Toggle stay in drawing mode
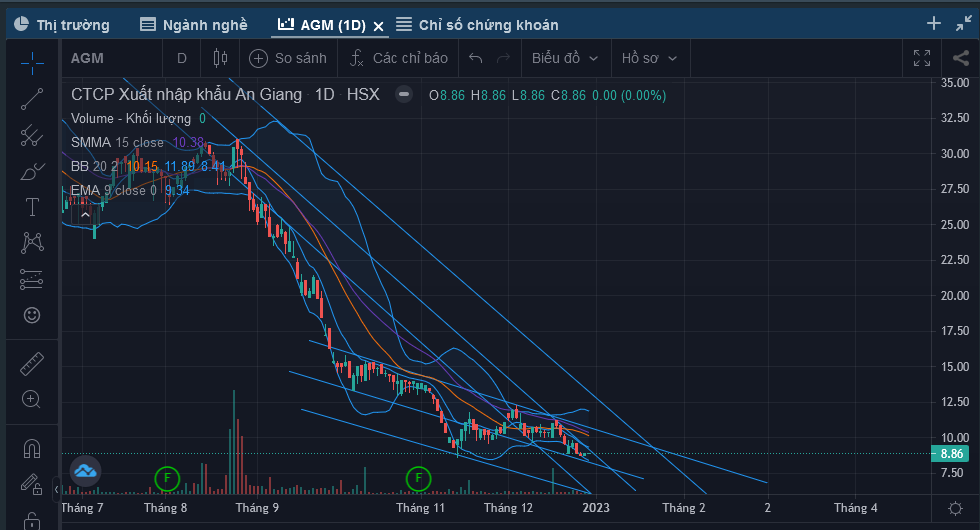Screen dimensions: 980x530 32,484
